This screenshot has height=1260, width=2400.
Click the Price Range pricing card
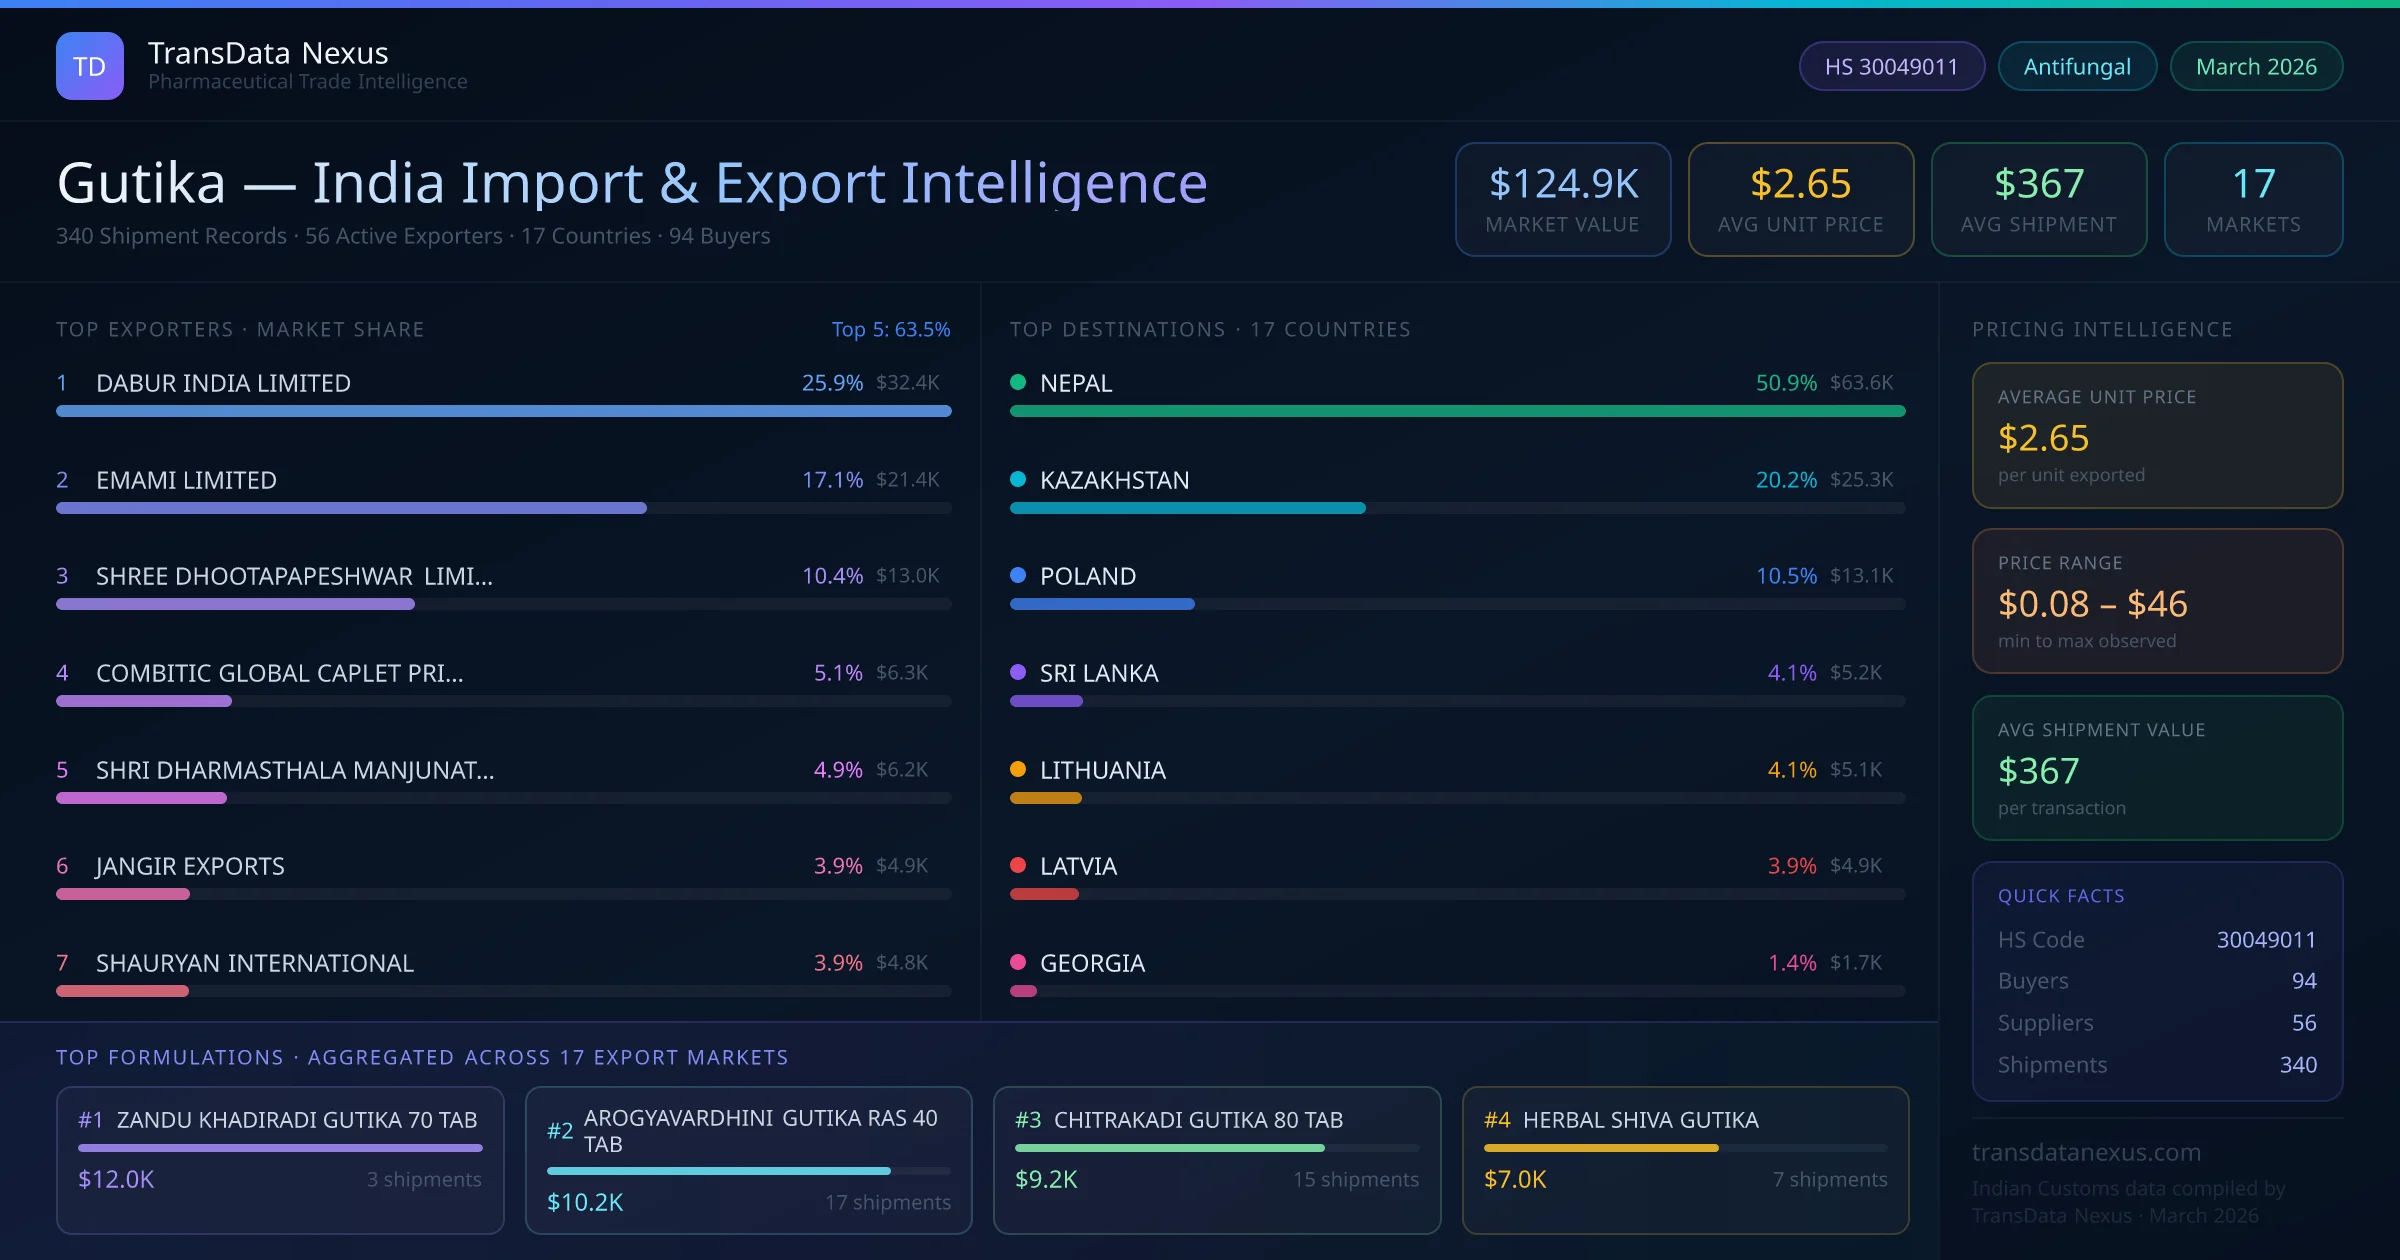pos(2156,601)
